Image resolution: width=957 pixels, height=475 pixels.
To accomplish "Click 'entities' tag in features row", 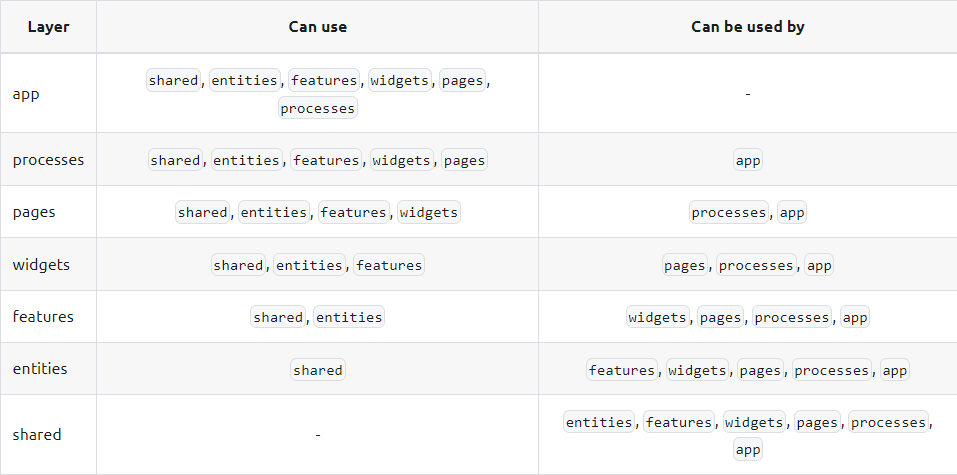I will point(349,317).
